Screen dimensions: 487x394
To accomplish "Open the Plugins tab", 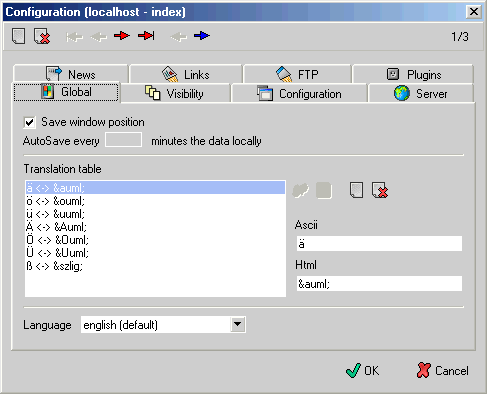I will pos(413,74).
